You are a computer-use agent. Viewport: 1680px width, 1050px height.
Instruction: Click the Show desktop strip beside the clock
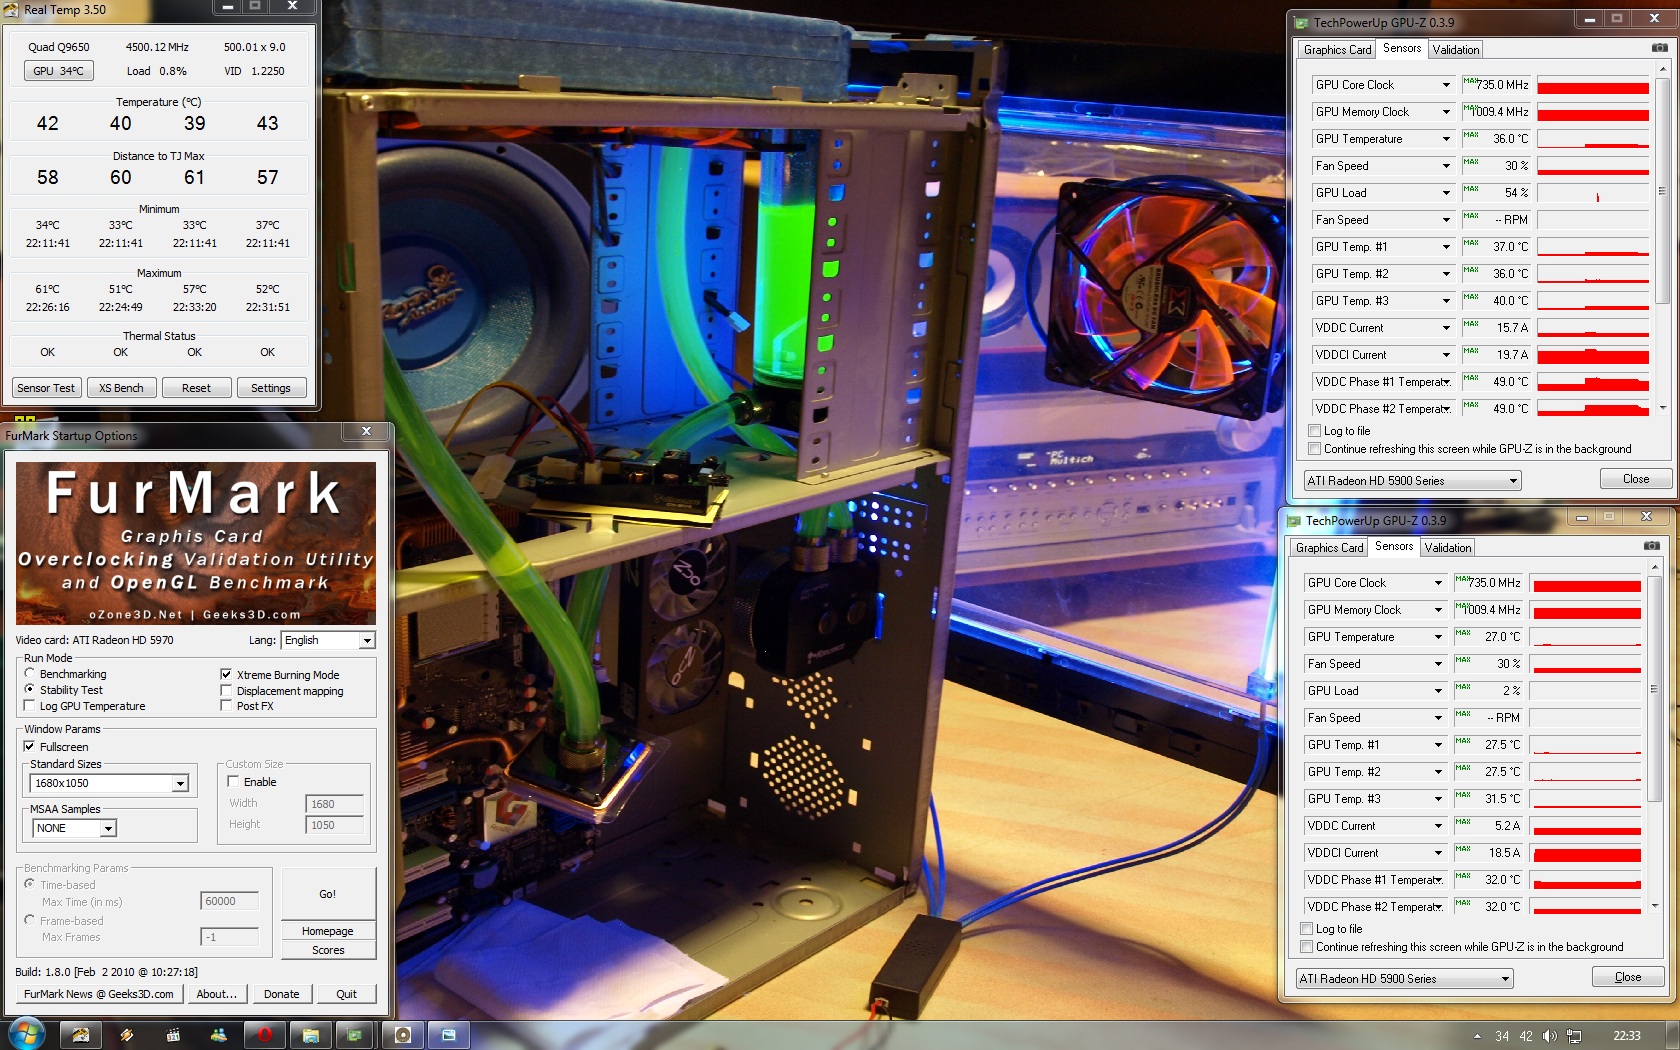click(1672, 1035)
